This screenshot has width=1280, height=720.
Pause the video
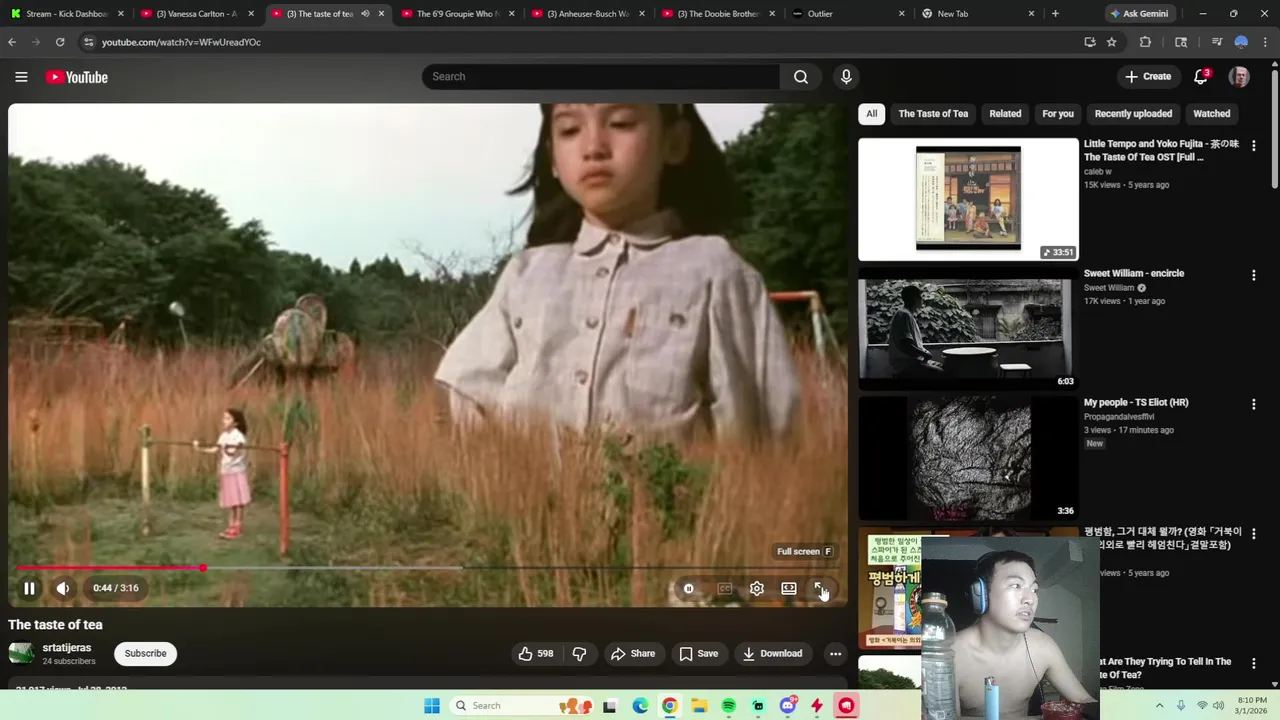tap(29, 588)
